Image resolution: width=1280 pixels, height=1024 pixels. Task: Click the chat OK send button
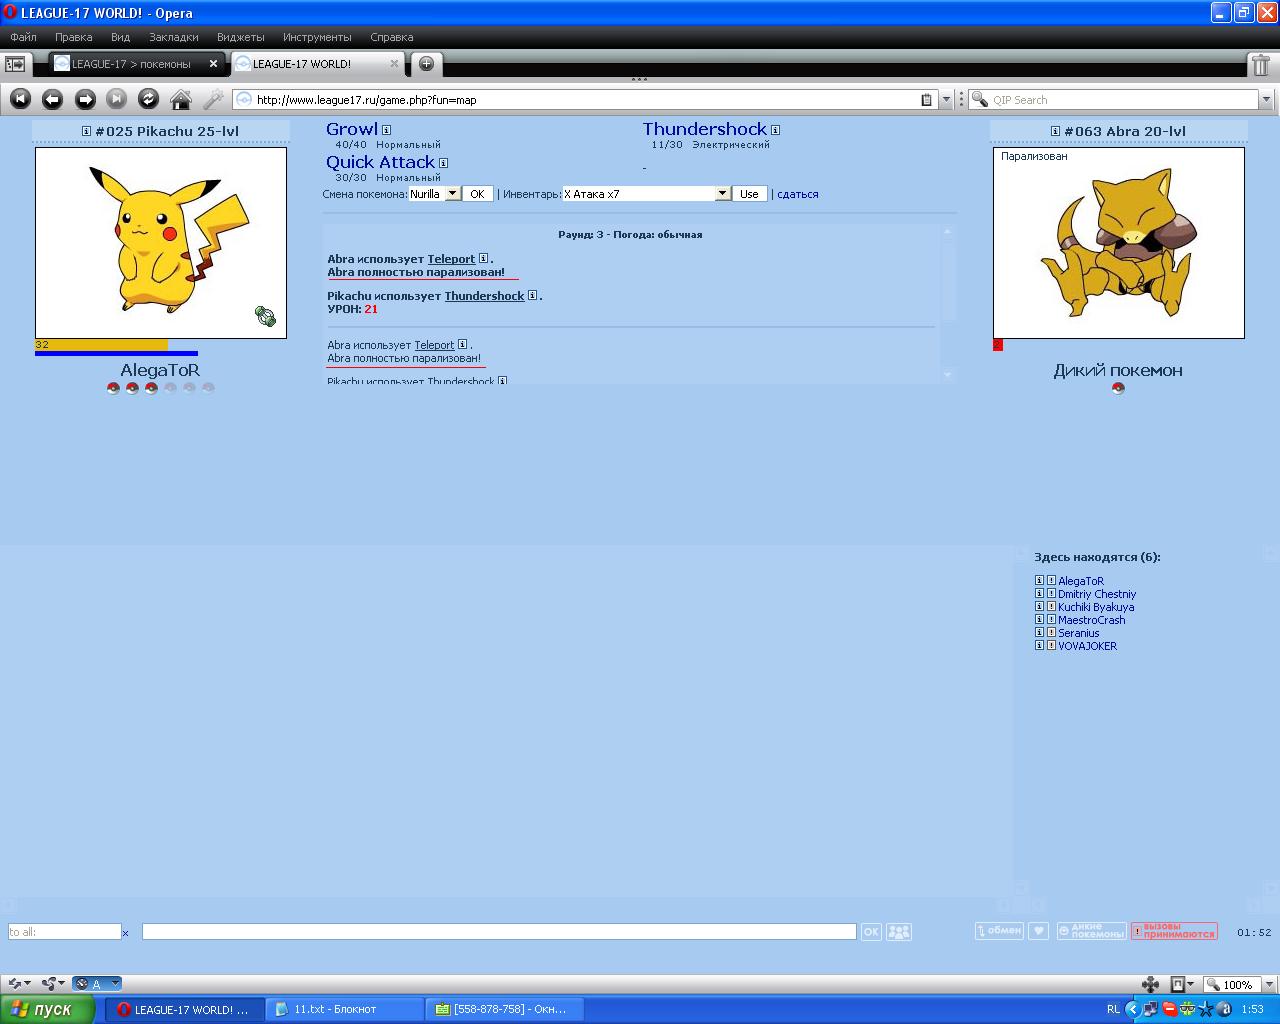click(x=871, y=932)
